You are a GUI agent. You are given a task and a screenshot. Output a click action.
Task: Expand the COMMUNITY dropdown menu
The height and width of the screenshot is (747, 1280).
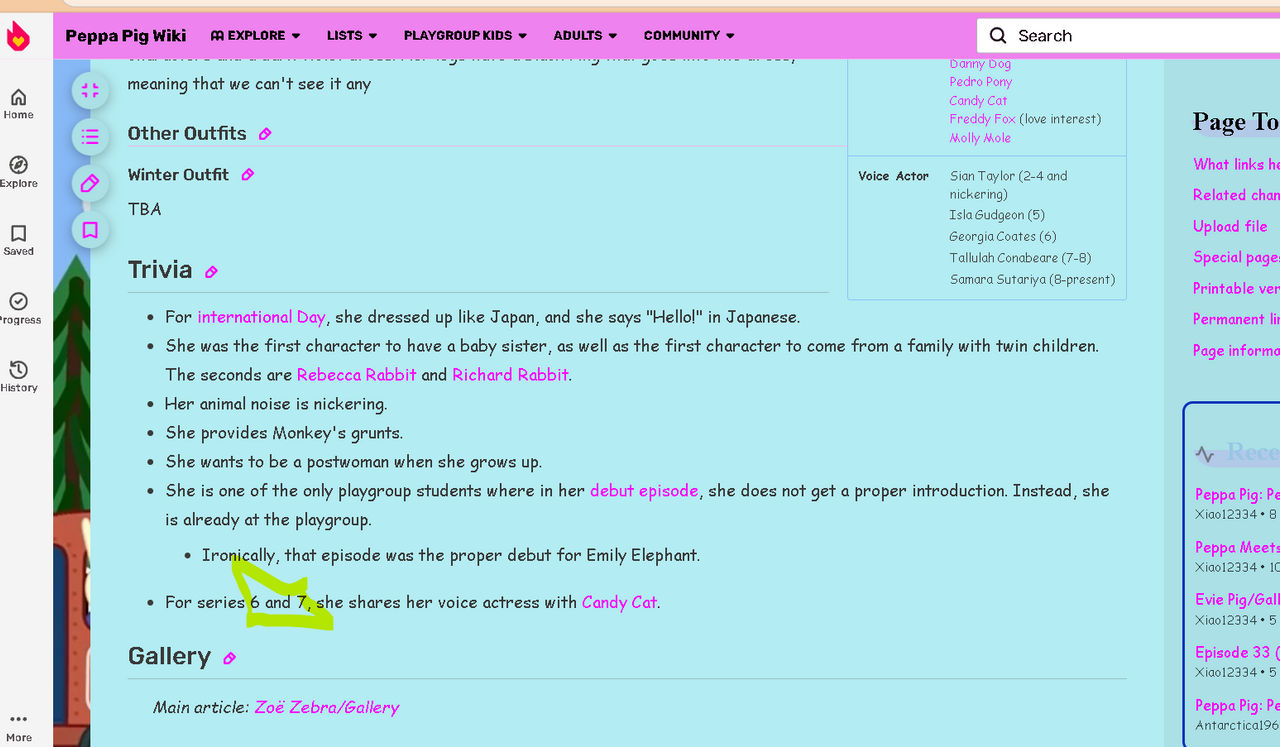click(x=689, y=35)
